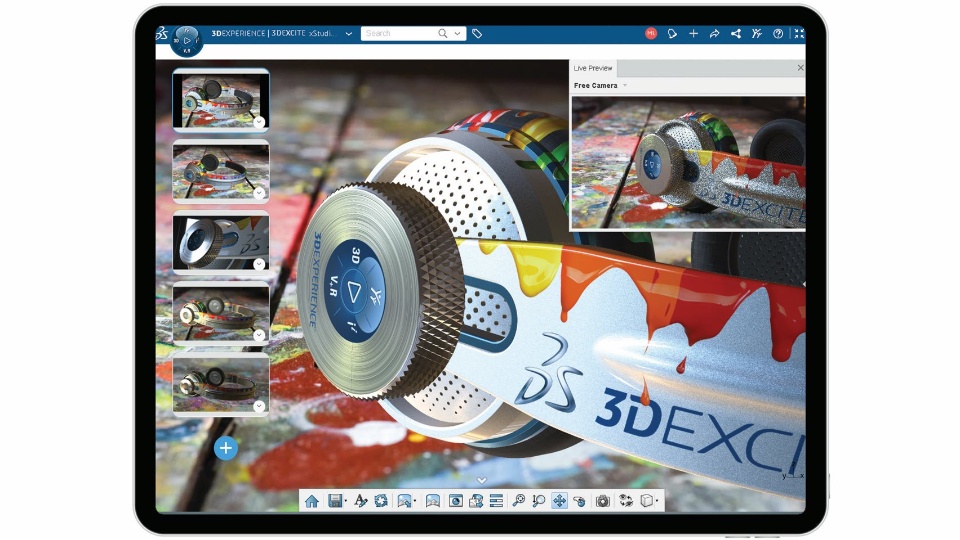Expand chevron on the fourth thumbnail
The height and width of the screenshot is (540, 960).
click(259, 335)
